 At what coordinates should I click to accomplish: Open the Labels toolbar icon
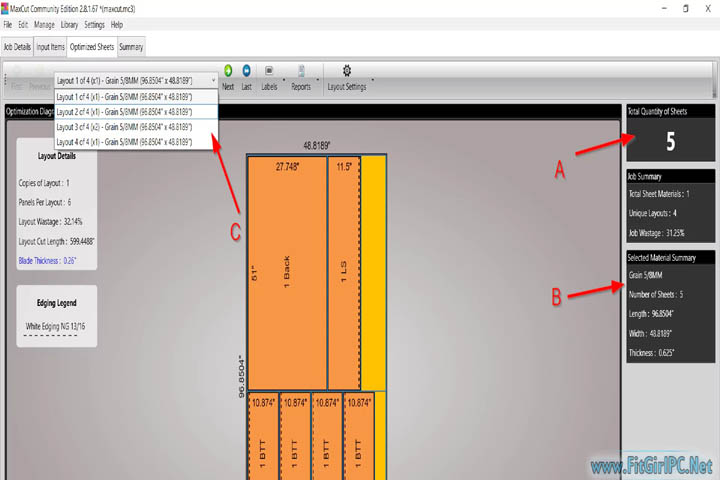coord(269,70)
